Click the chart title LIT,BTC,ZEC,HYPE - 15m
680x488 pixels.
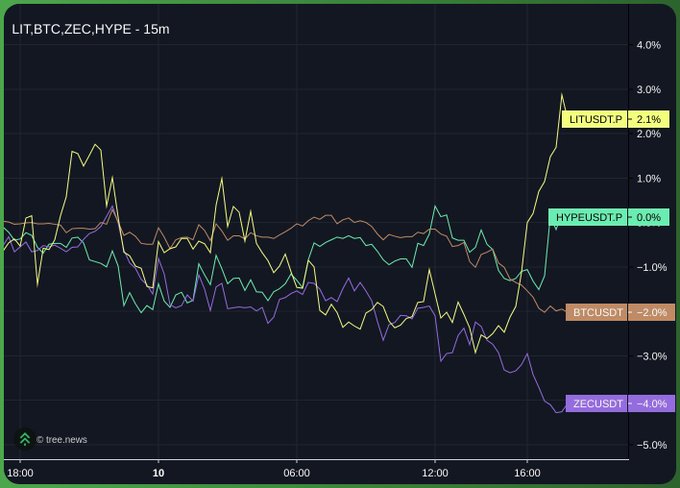[x=90, y=29]
